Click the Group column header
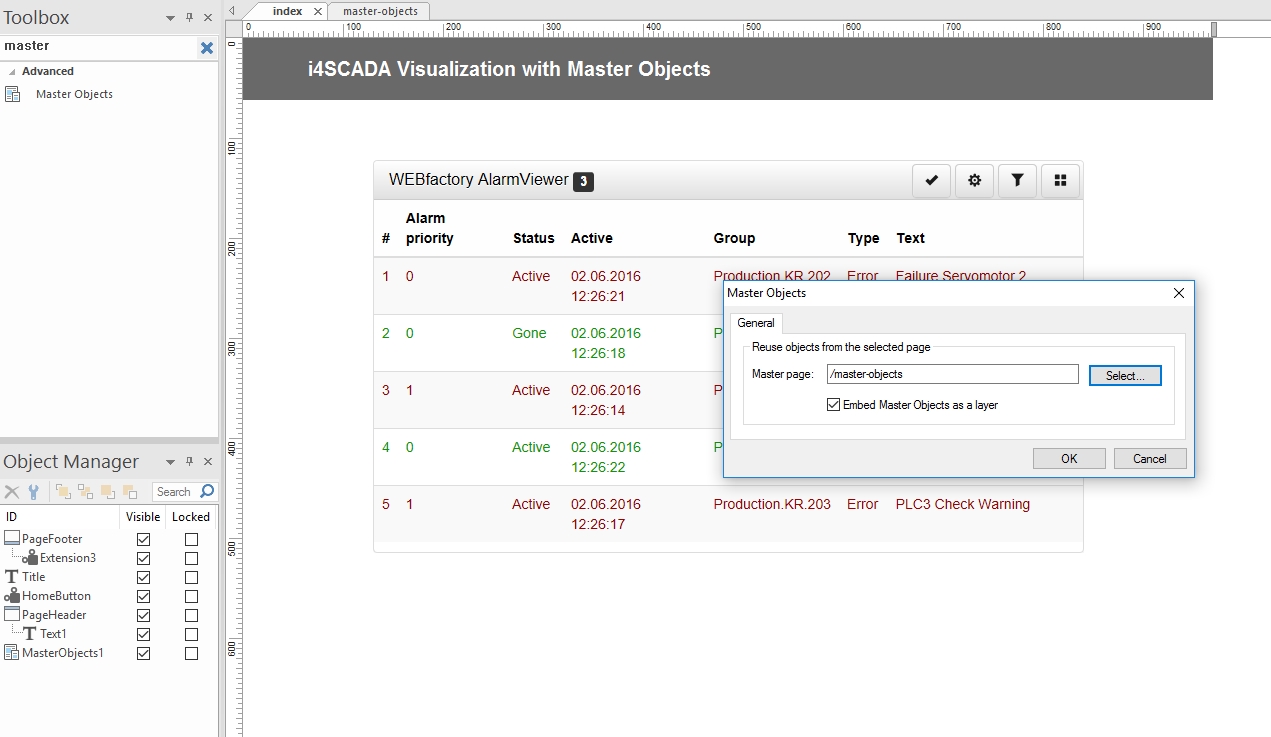Viewport: 1271px width, 737px height. pyautogui.click(x=734, y=238)
